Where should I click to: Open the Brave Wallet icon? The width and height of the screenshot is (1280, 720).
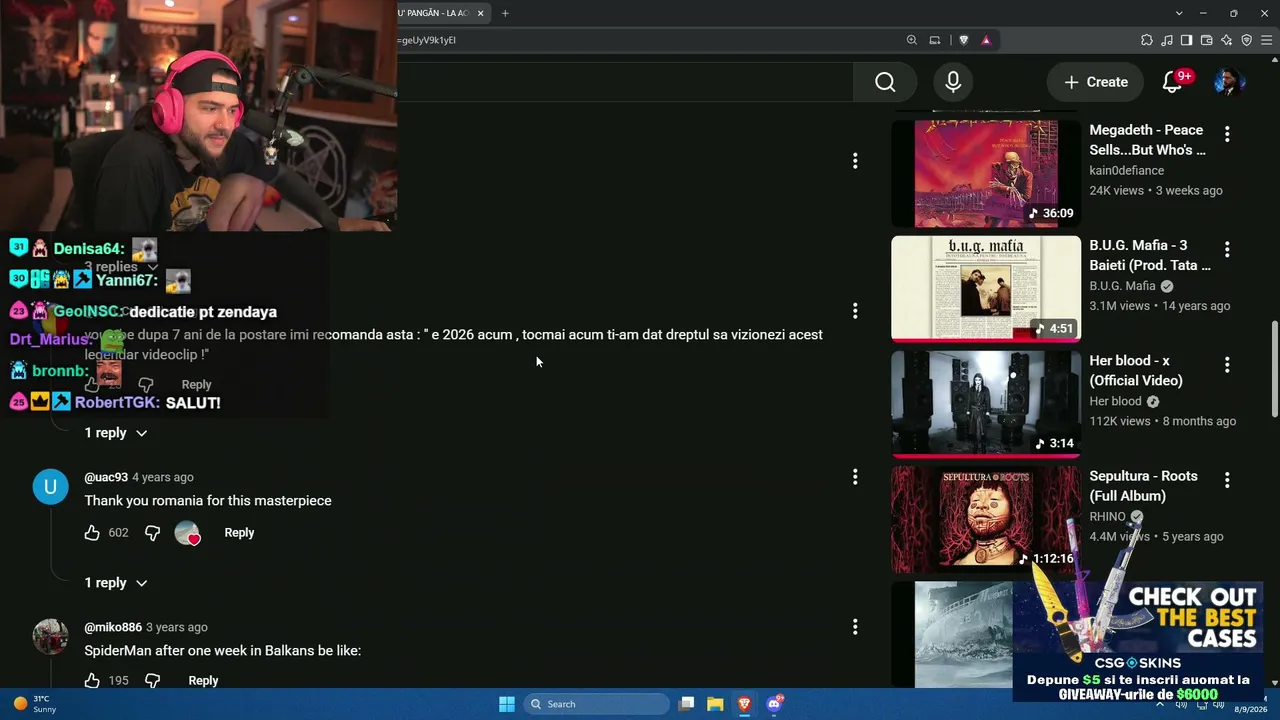(1207, 40)
